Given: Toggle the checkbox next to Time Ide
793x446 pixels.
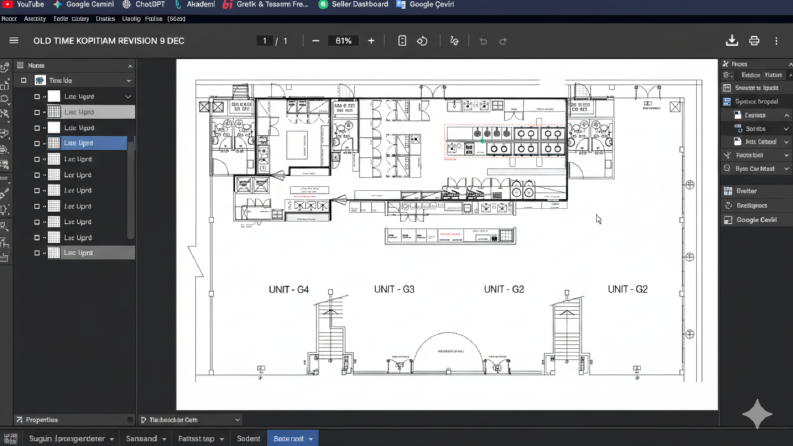Looking at the screenshot, I should 24,80.
